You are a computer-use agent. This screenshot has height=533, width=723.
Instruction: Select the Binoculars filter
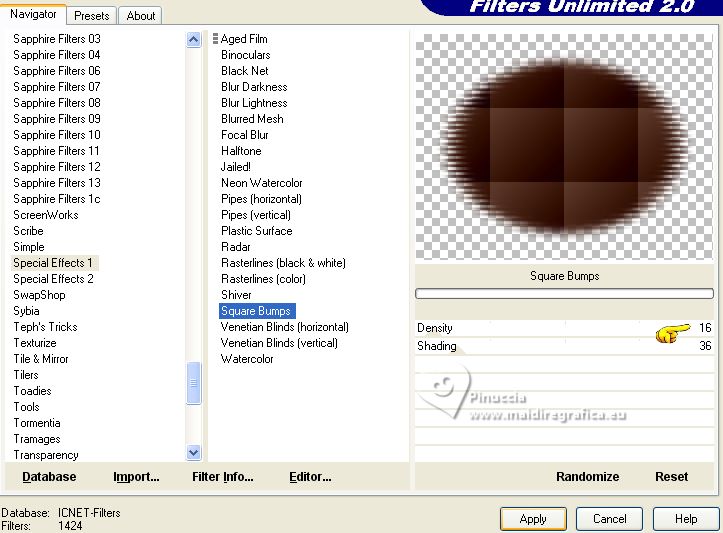[246, 55]
